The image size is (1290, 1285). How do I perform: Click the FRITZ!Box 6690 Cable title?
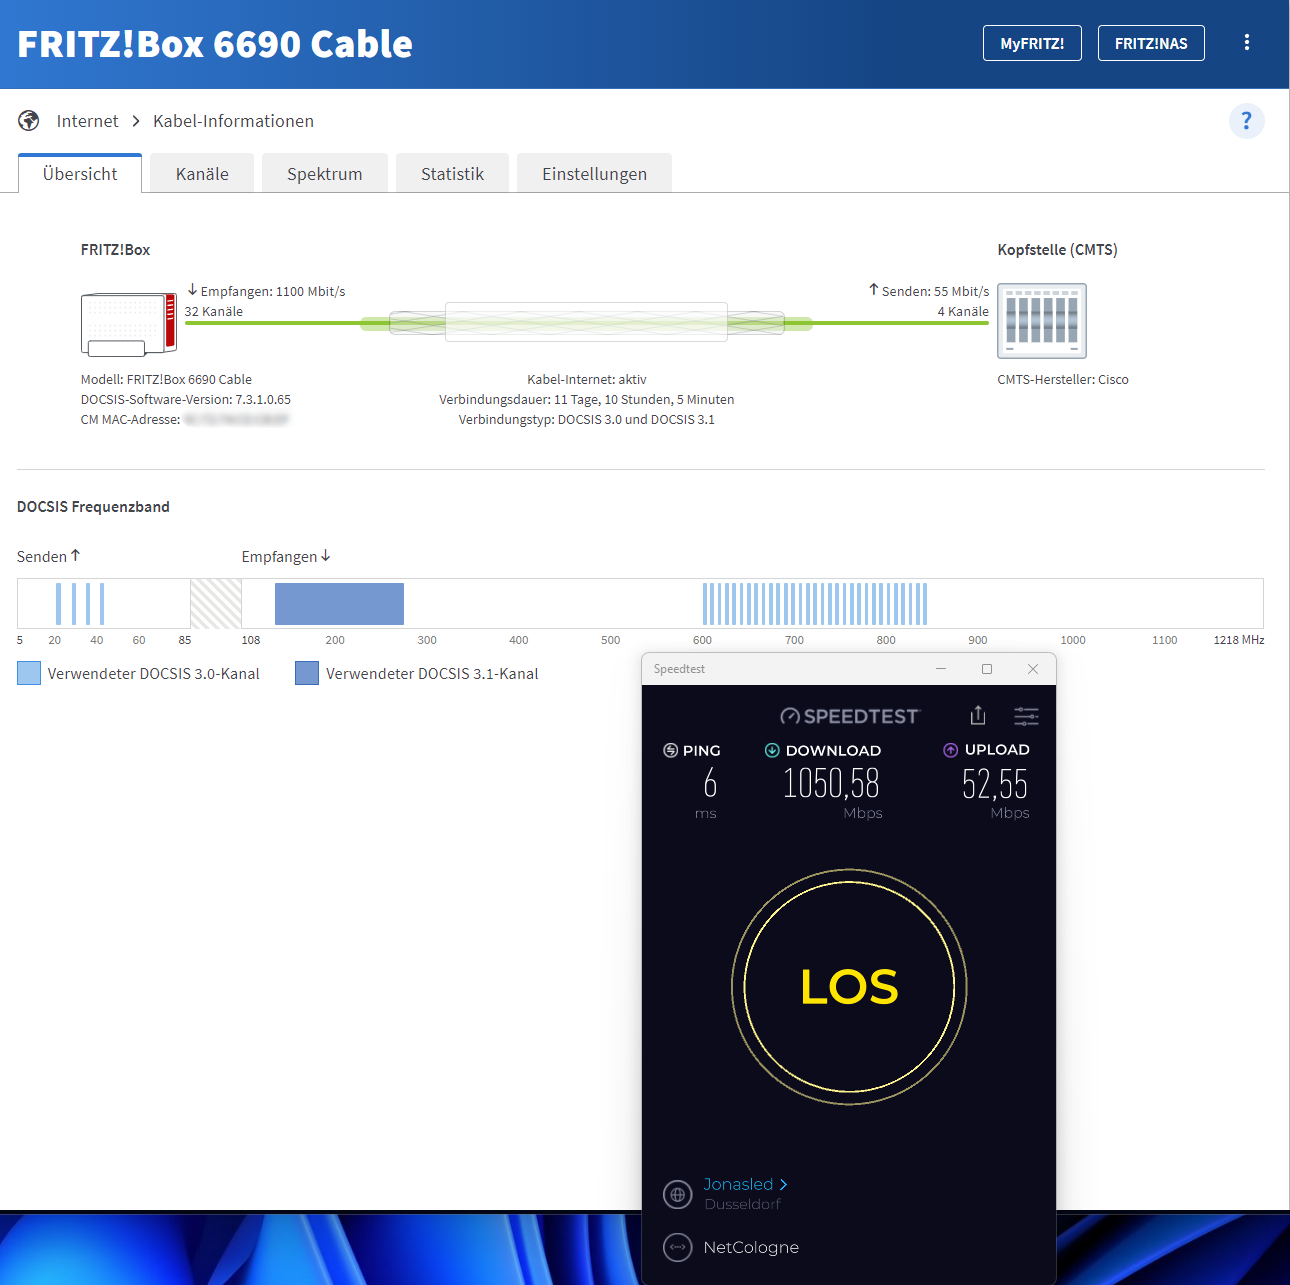click(x=215, y=44)
